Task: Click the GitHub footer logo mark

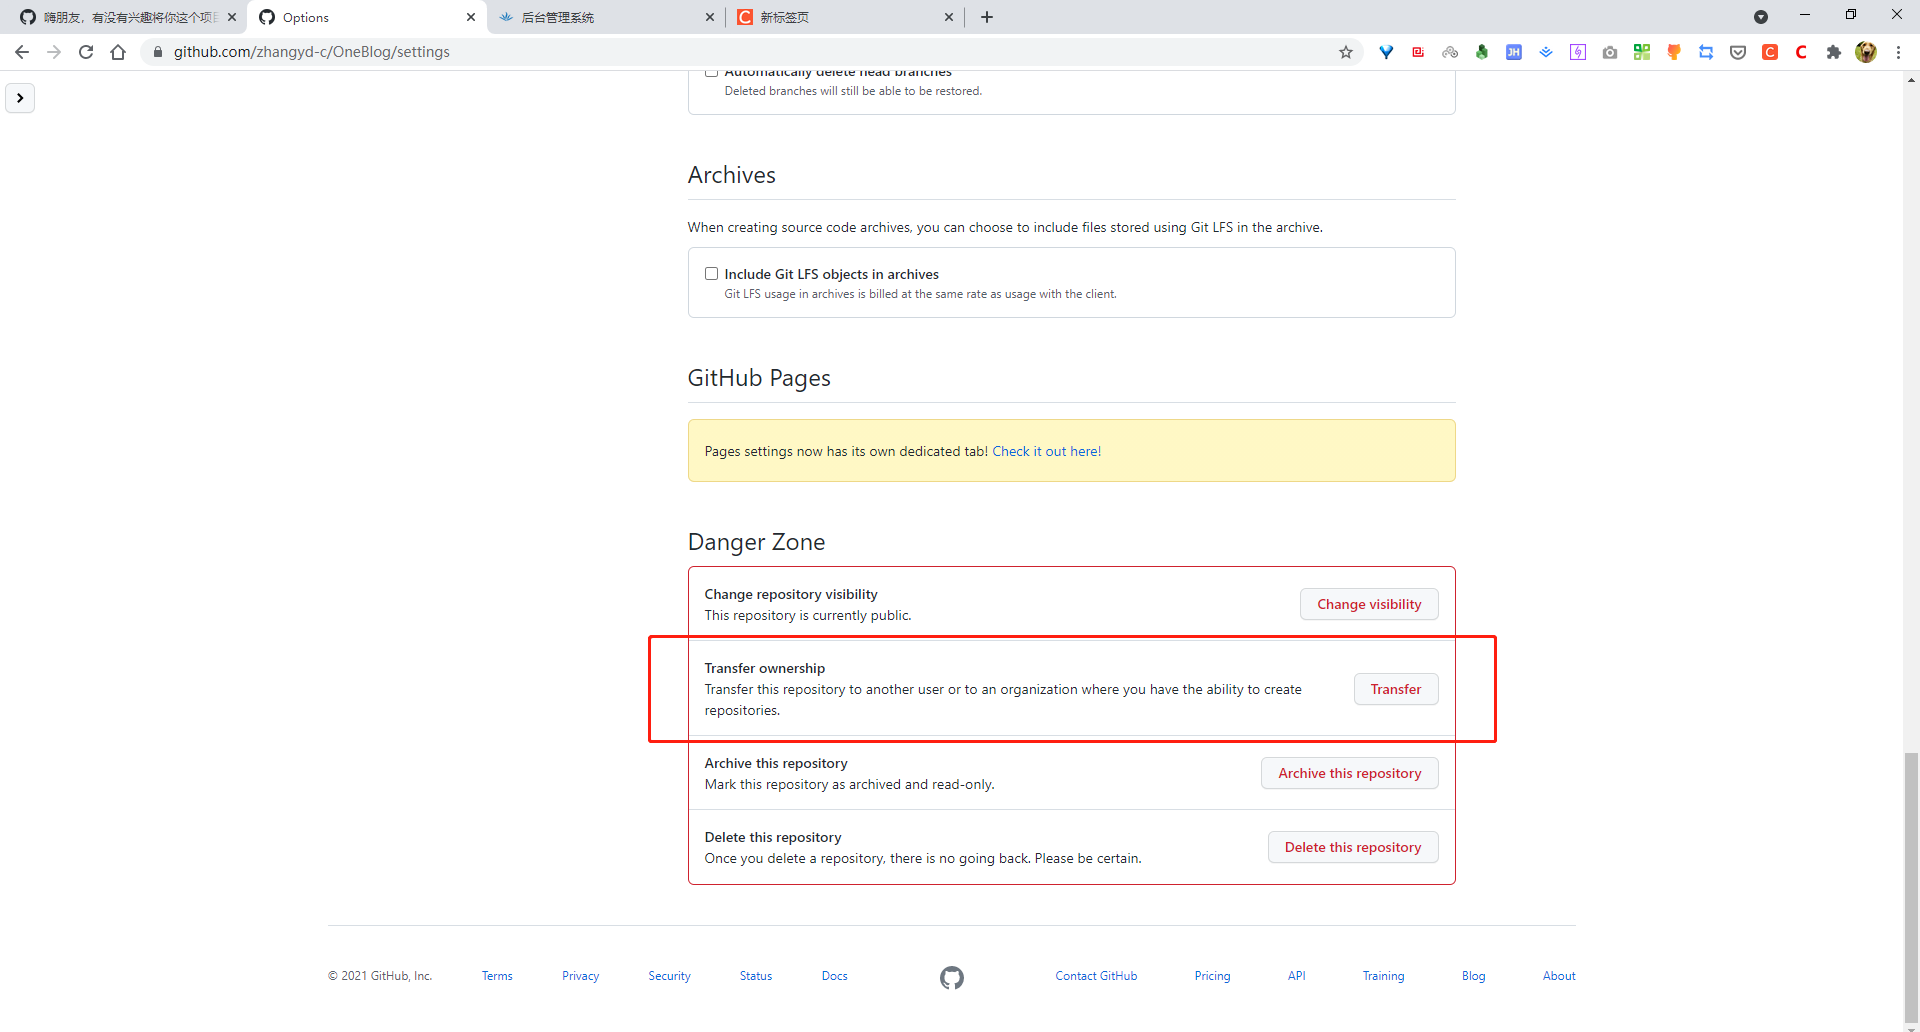Action: (952, 977)
